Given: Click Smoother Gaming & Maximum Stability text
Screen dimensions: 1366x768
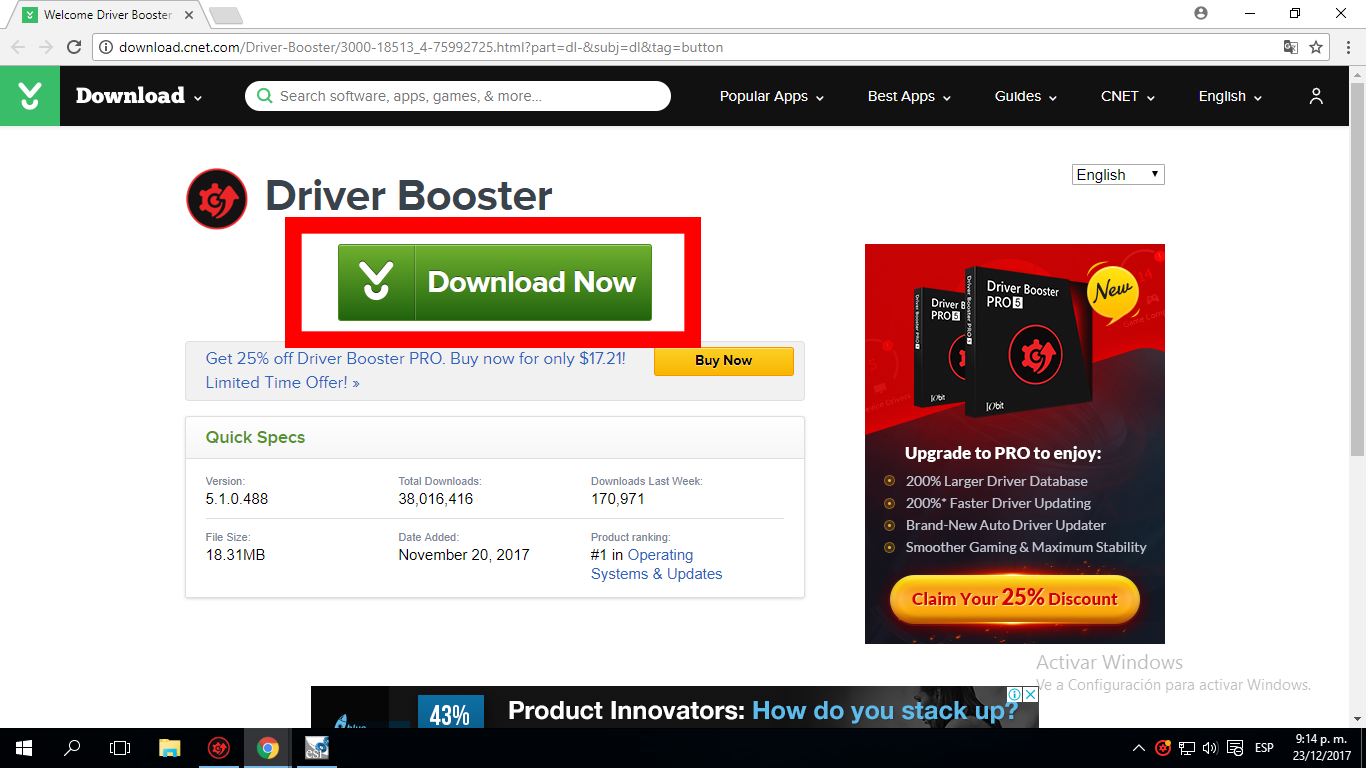Looking at the screenshot, I should 1026,547.
